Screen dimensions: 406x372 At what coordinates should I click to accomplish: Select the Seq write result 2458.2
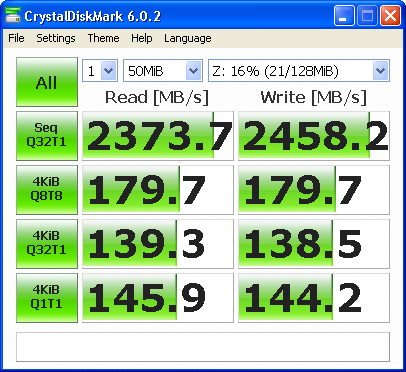314,136
